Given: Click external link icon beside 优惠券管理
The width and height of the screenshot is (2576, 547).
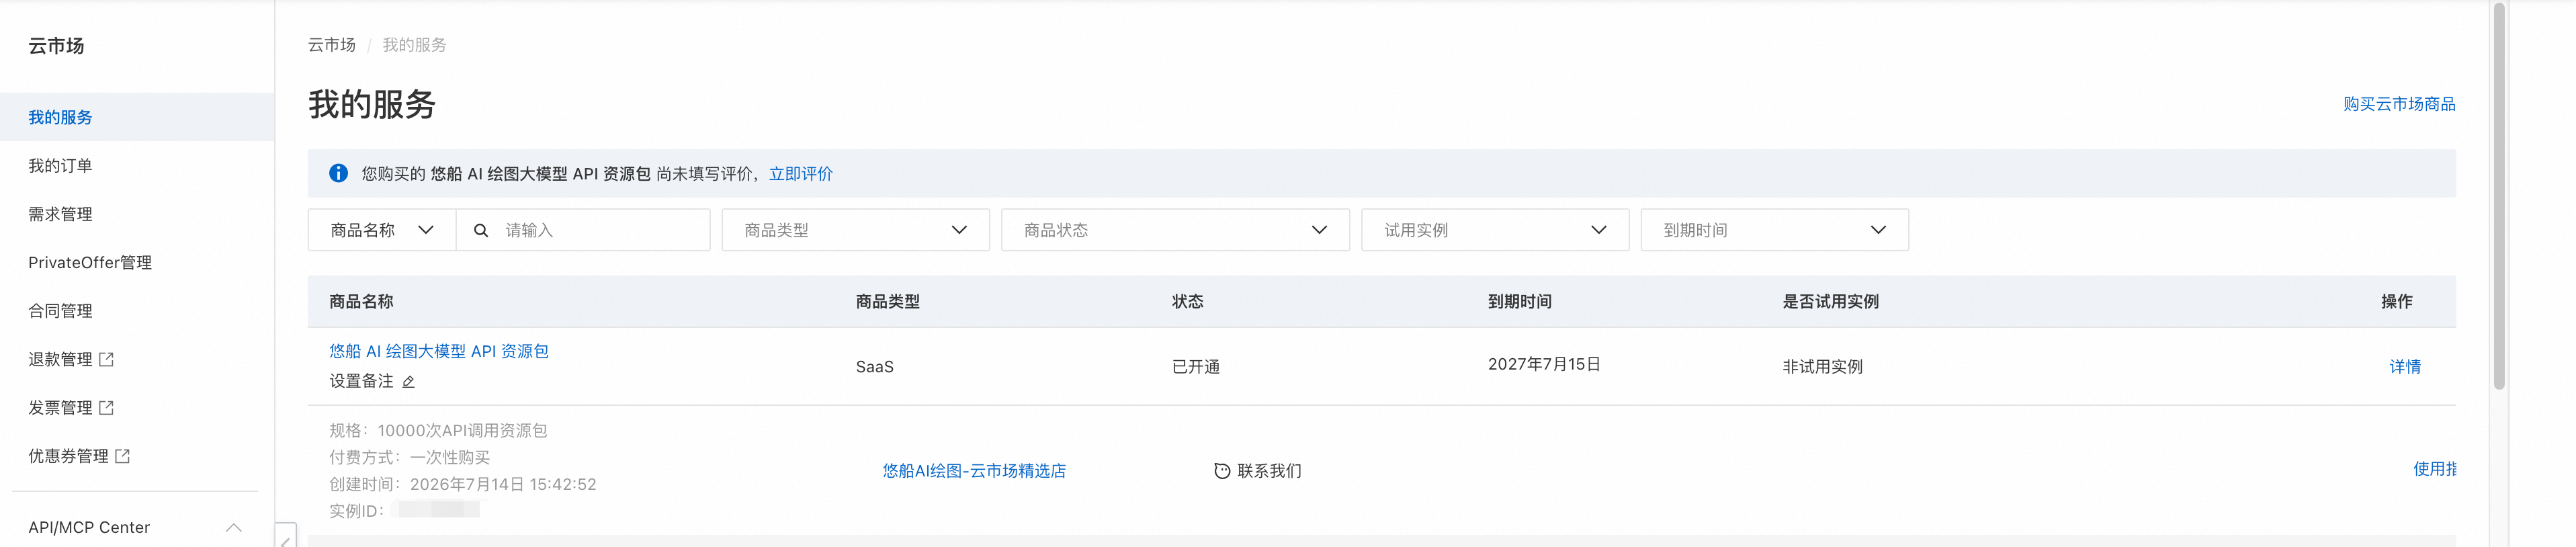Looking at the screenshot, I should click(x=123, y=456).
